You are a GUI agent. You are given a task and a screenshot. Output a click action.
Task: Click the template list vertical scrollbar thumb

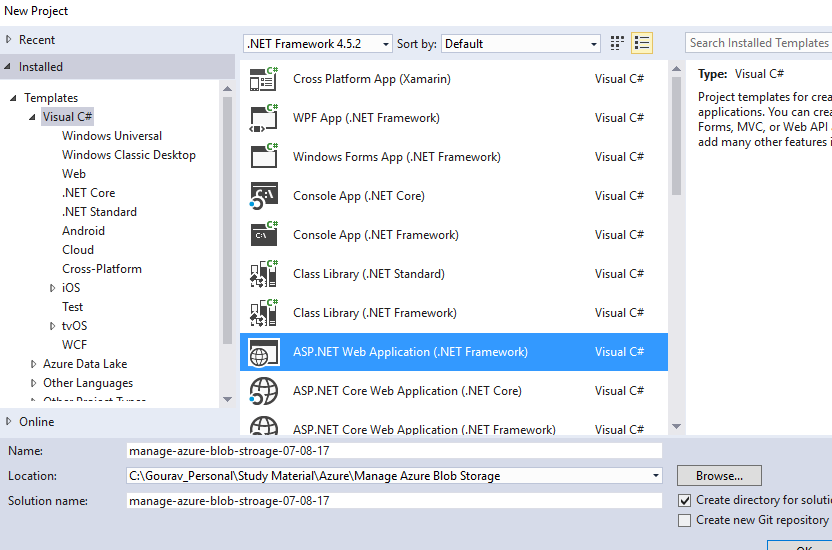[676, 136]
